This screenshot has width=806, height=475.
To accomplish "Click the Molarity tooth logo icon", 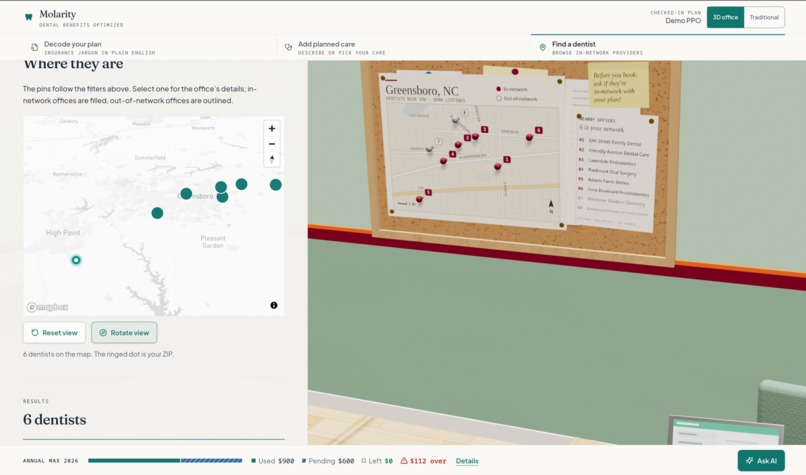I will click(29, 17).
